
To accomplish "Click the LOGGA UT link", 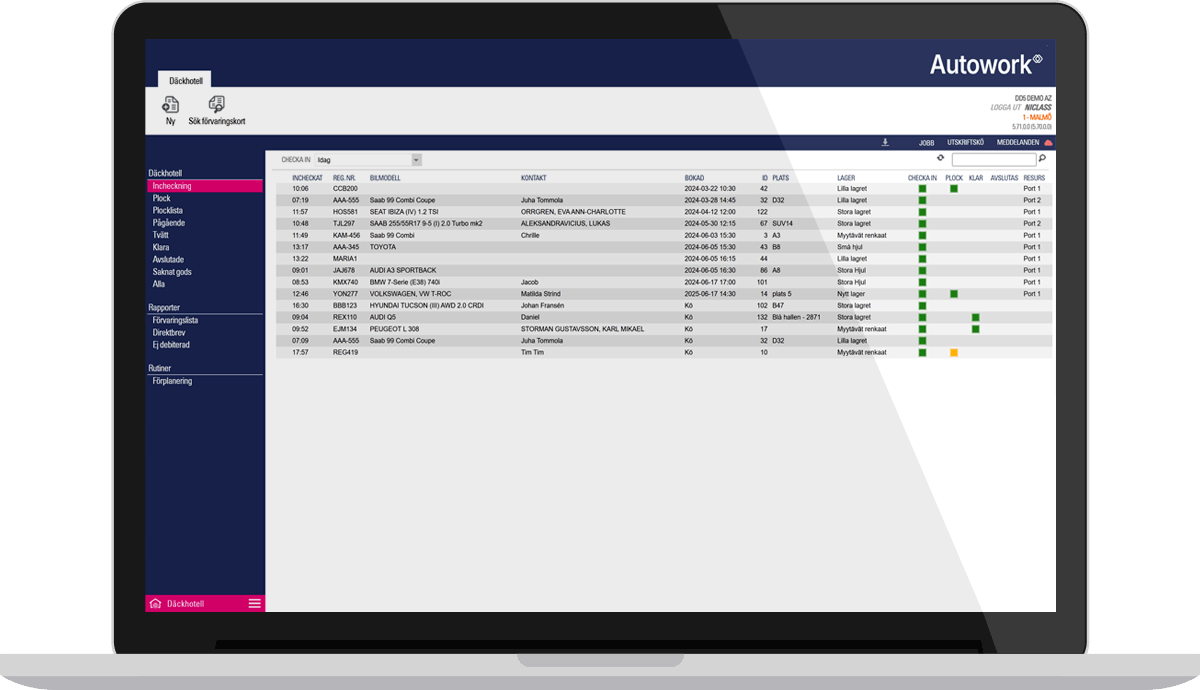I will (x=1002, y=107).
